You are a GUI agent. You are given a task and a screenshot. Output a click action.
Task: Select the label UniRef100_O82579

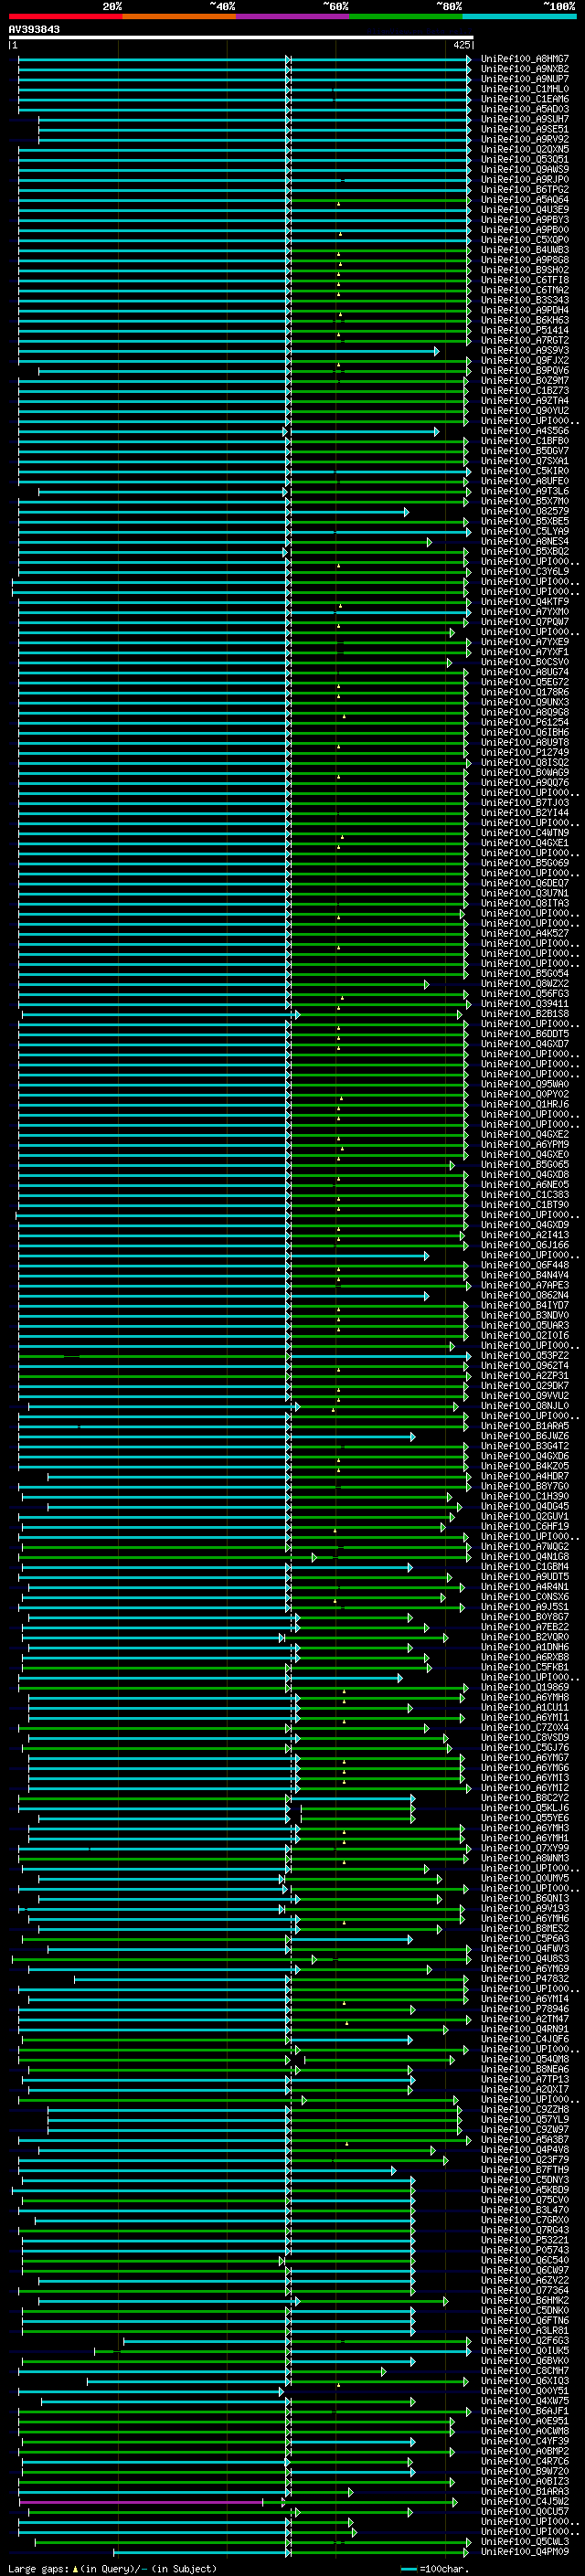[x=525, y=511]
